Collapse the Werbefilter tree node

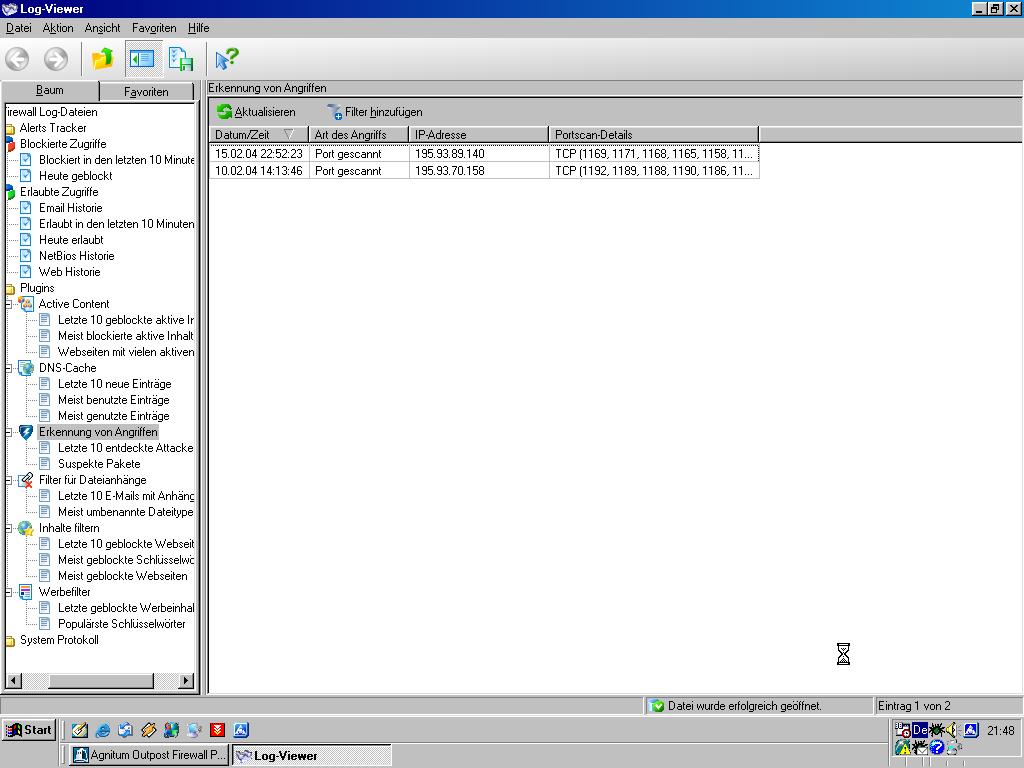(8, 592)
